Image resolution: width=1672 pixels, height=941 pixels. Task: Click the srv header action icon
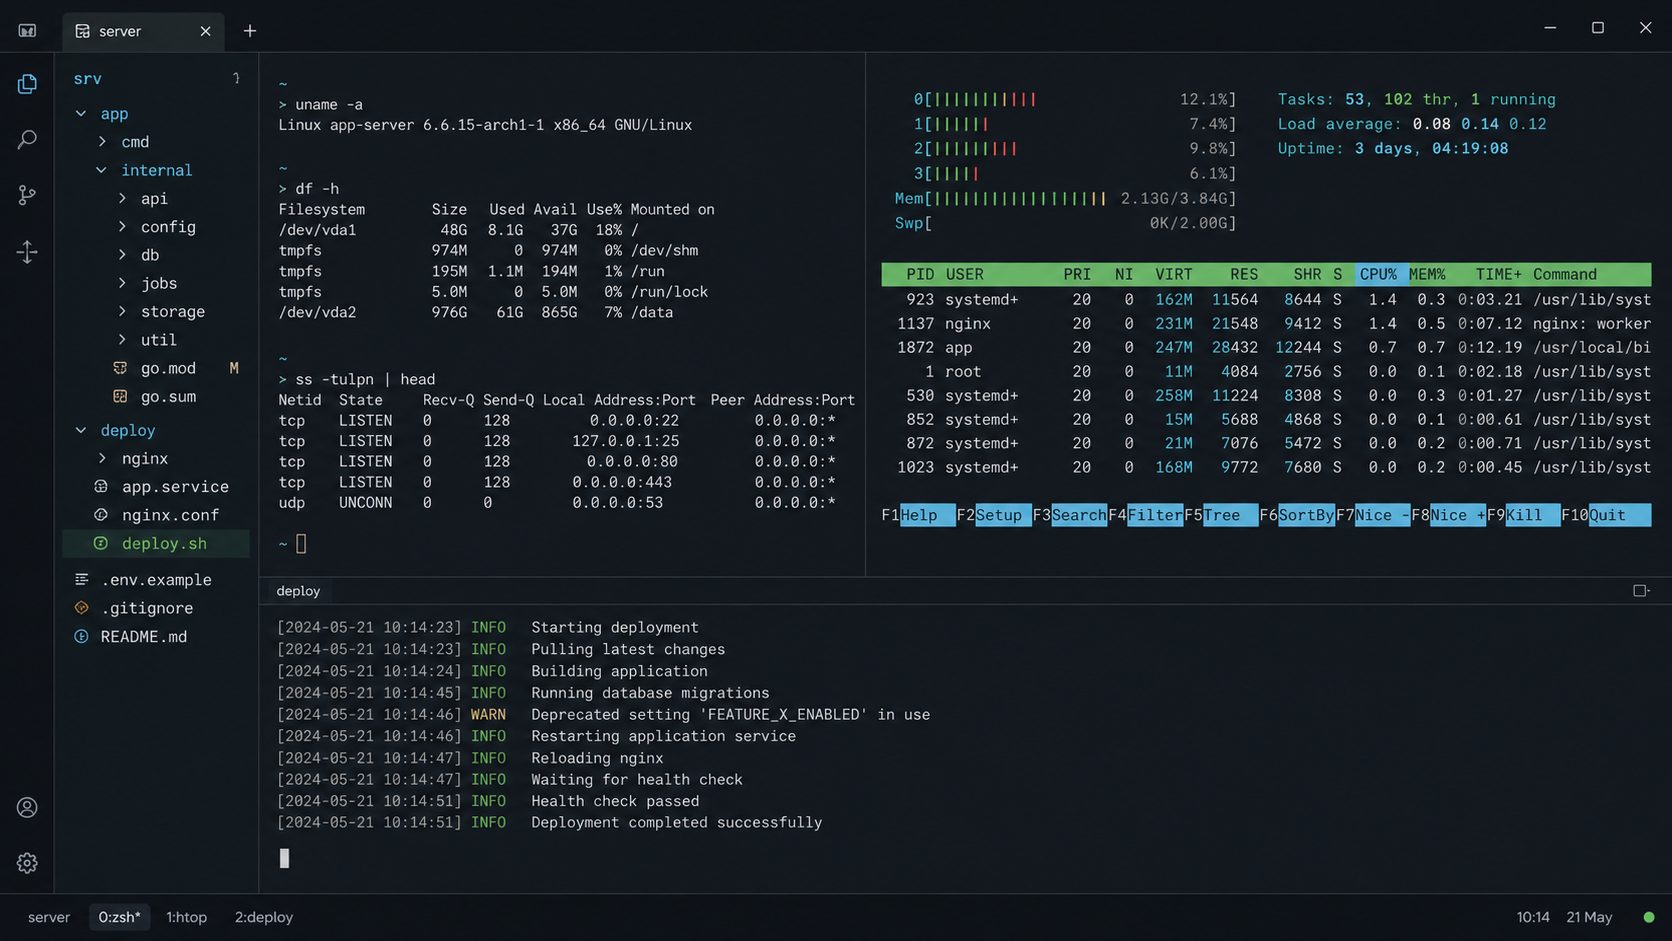(x=236, y=78)
